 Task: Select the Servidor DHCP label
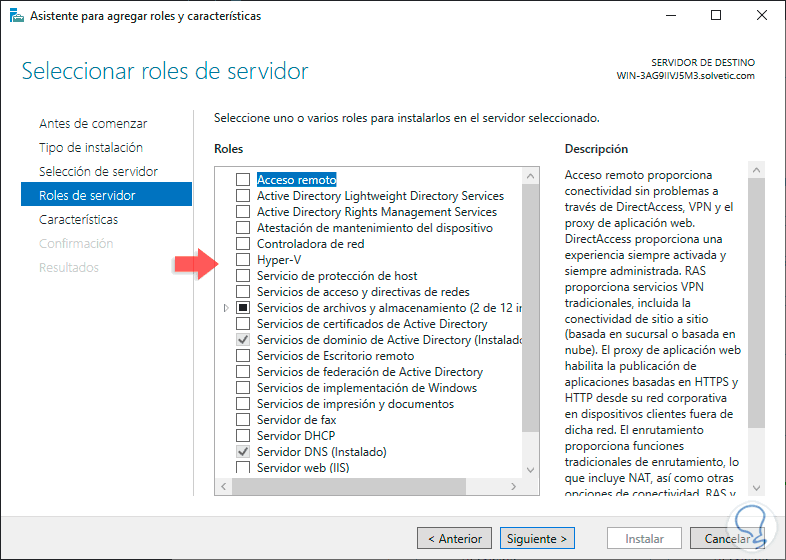(296, 436)
